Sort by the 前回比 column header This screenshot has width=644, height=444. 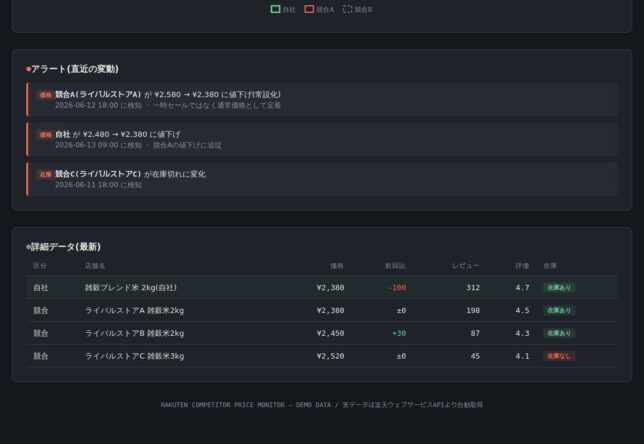tap(395, 266)
